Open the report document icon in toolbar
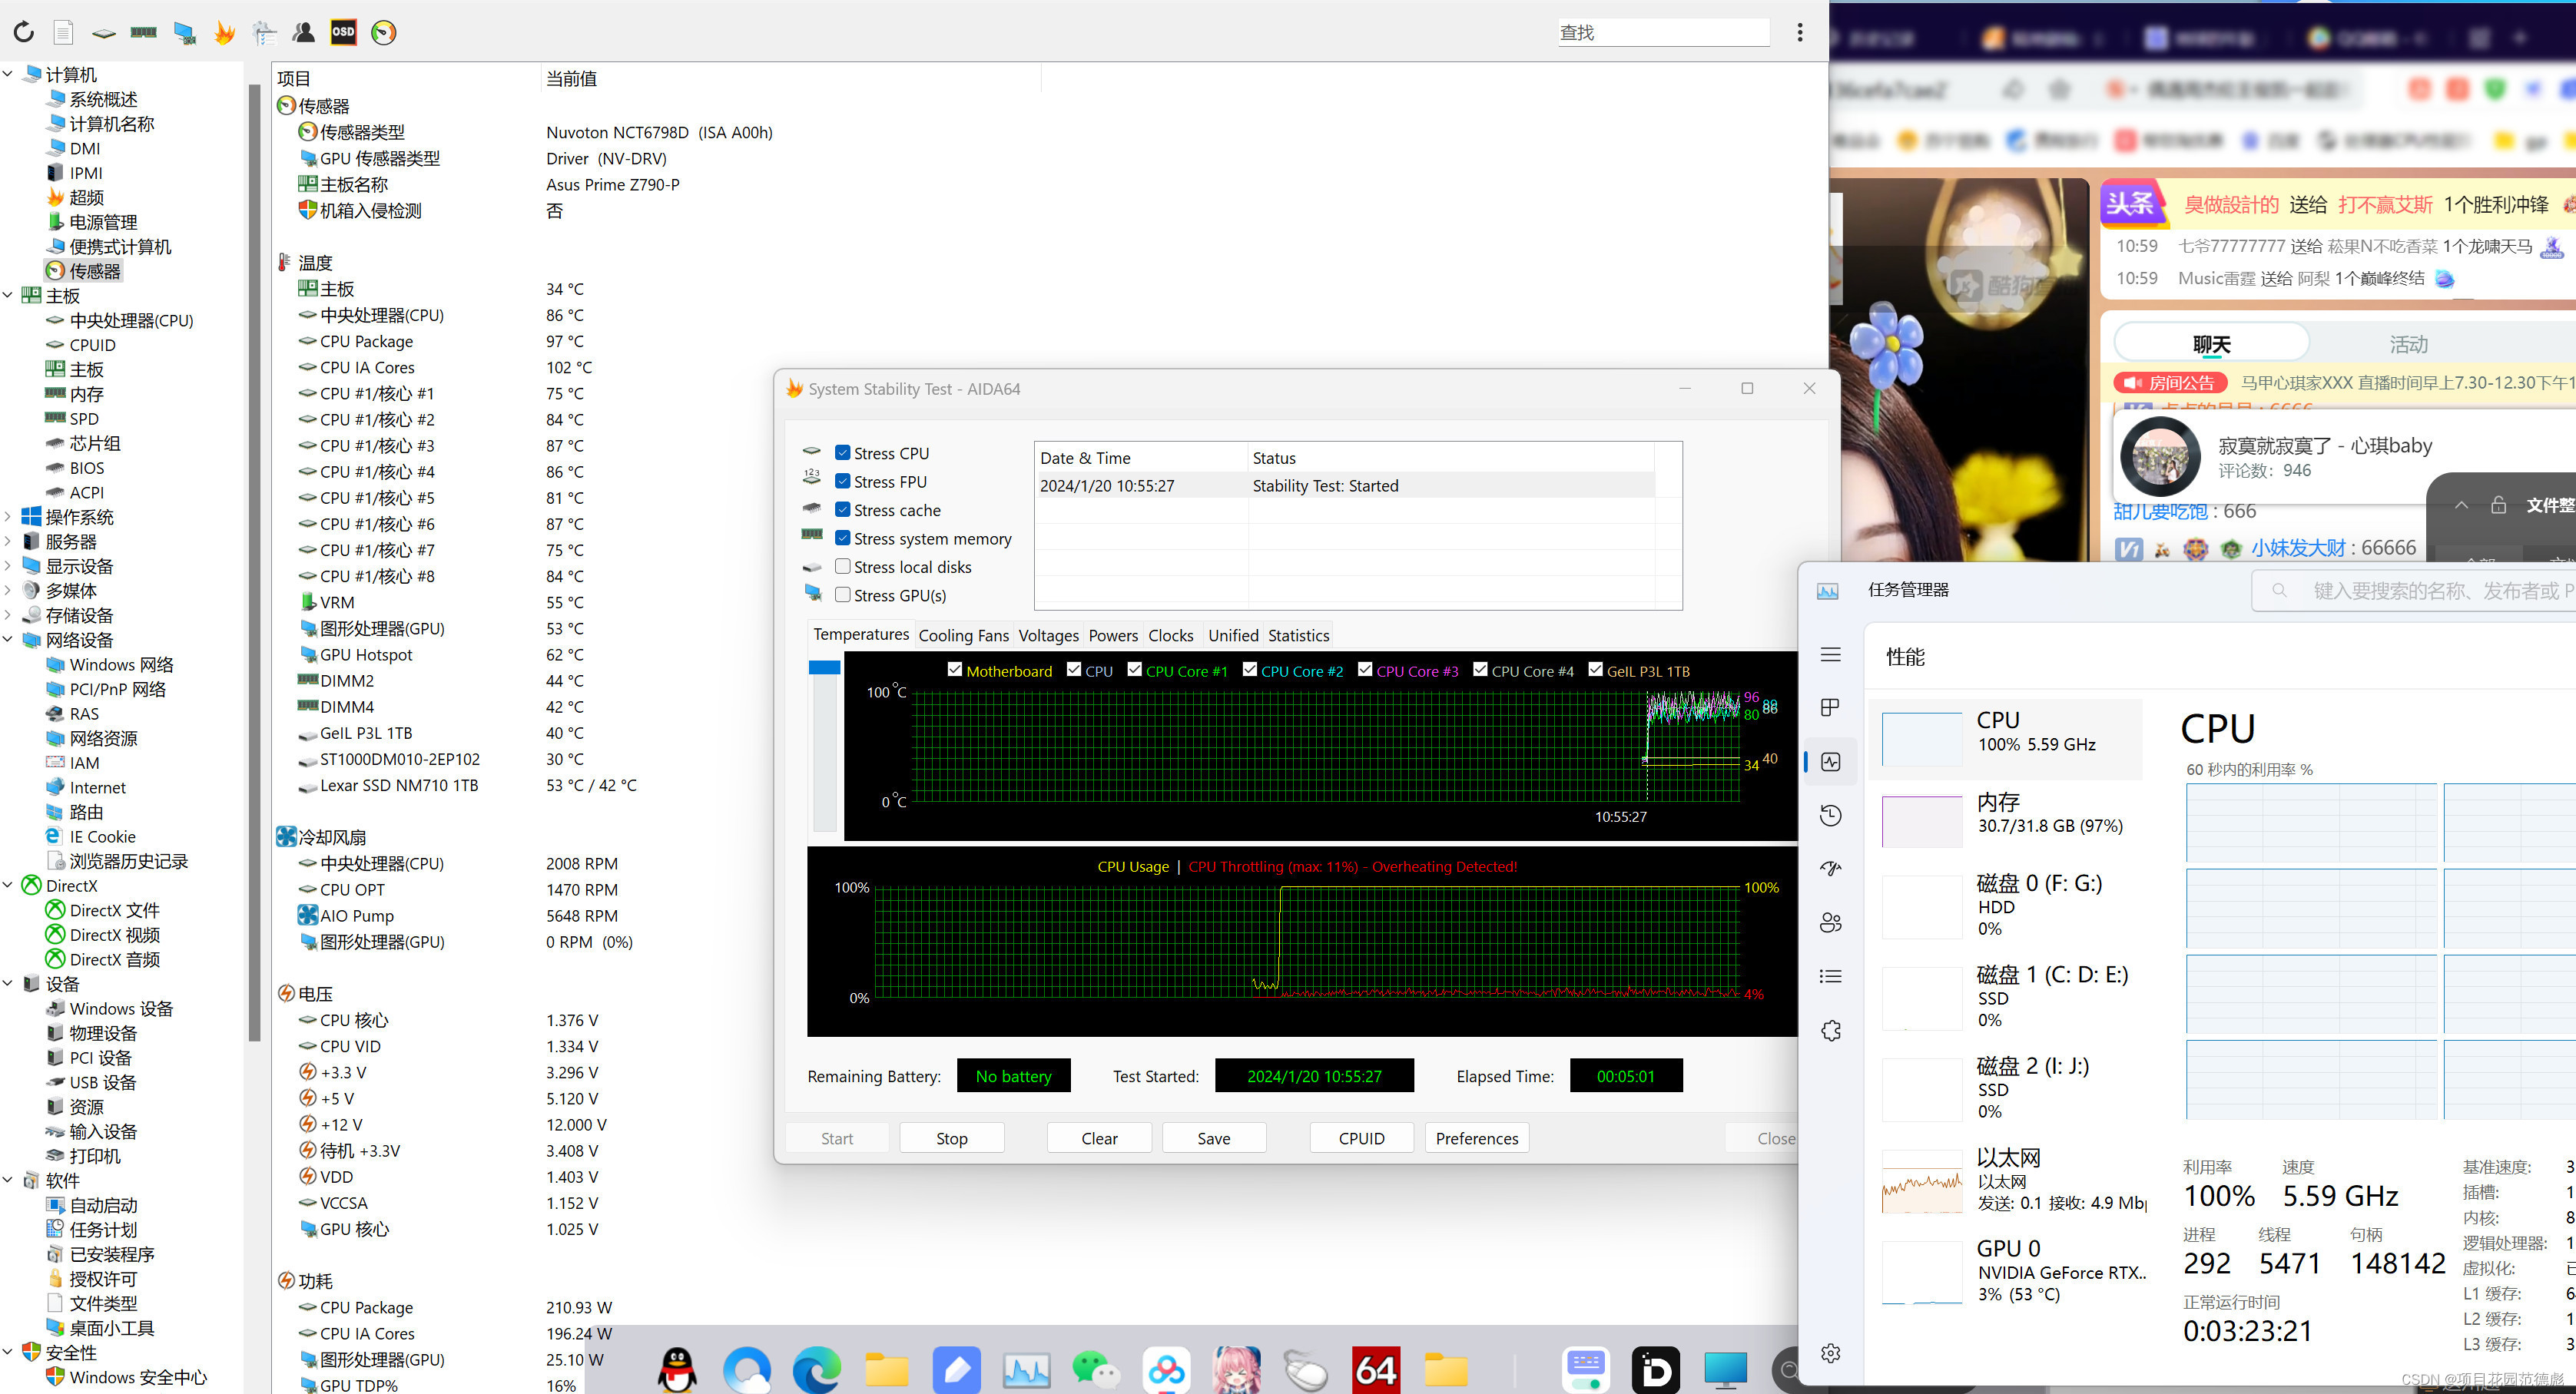2576x1394 pixels. click(x=63, y=33)
